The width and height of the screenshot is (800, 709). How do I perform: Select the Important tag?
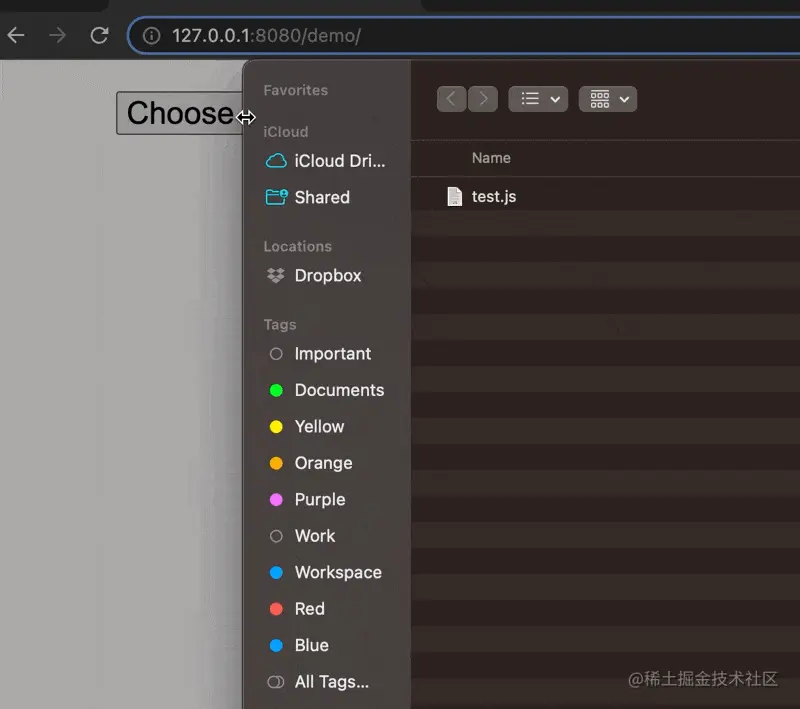pos(331,354)
